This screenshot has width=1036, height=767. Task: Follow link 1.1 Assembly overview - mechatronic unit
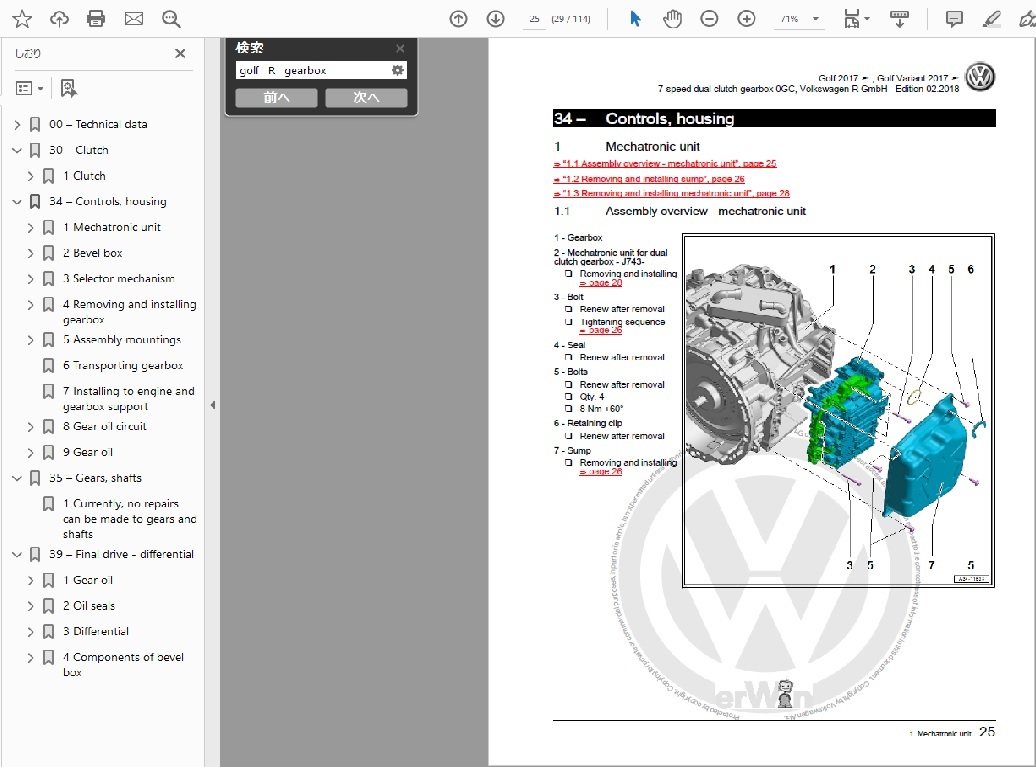point(665,163)
